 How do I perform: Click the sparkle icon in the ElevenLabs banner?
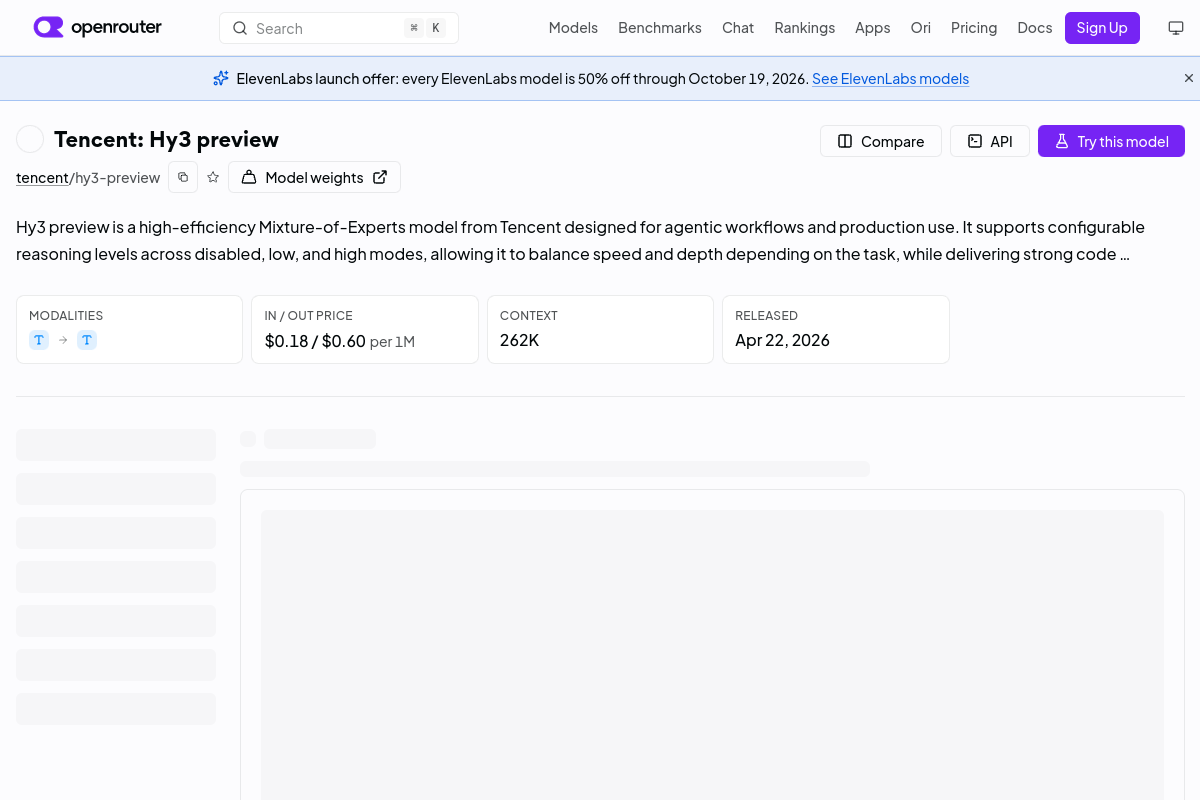[x=221, y=78]
